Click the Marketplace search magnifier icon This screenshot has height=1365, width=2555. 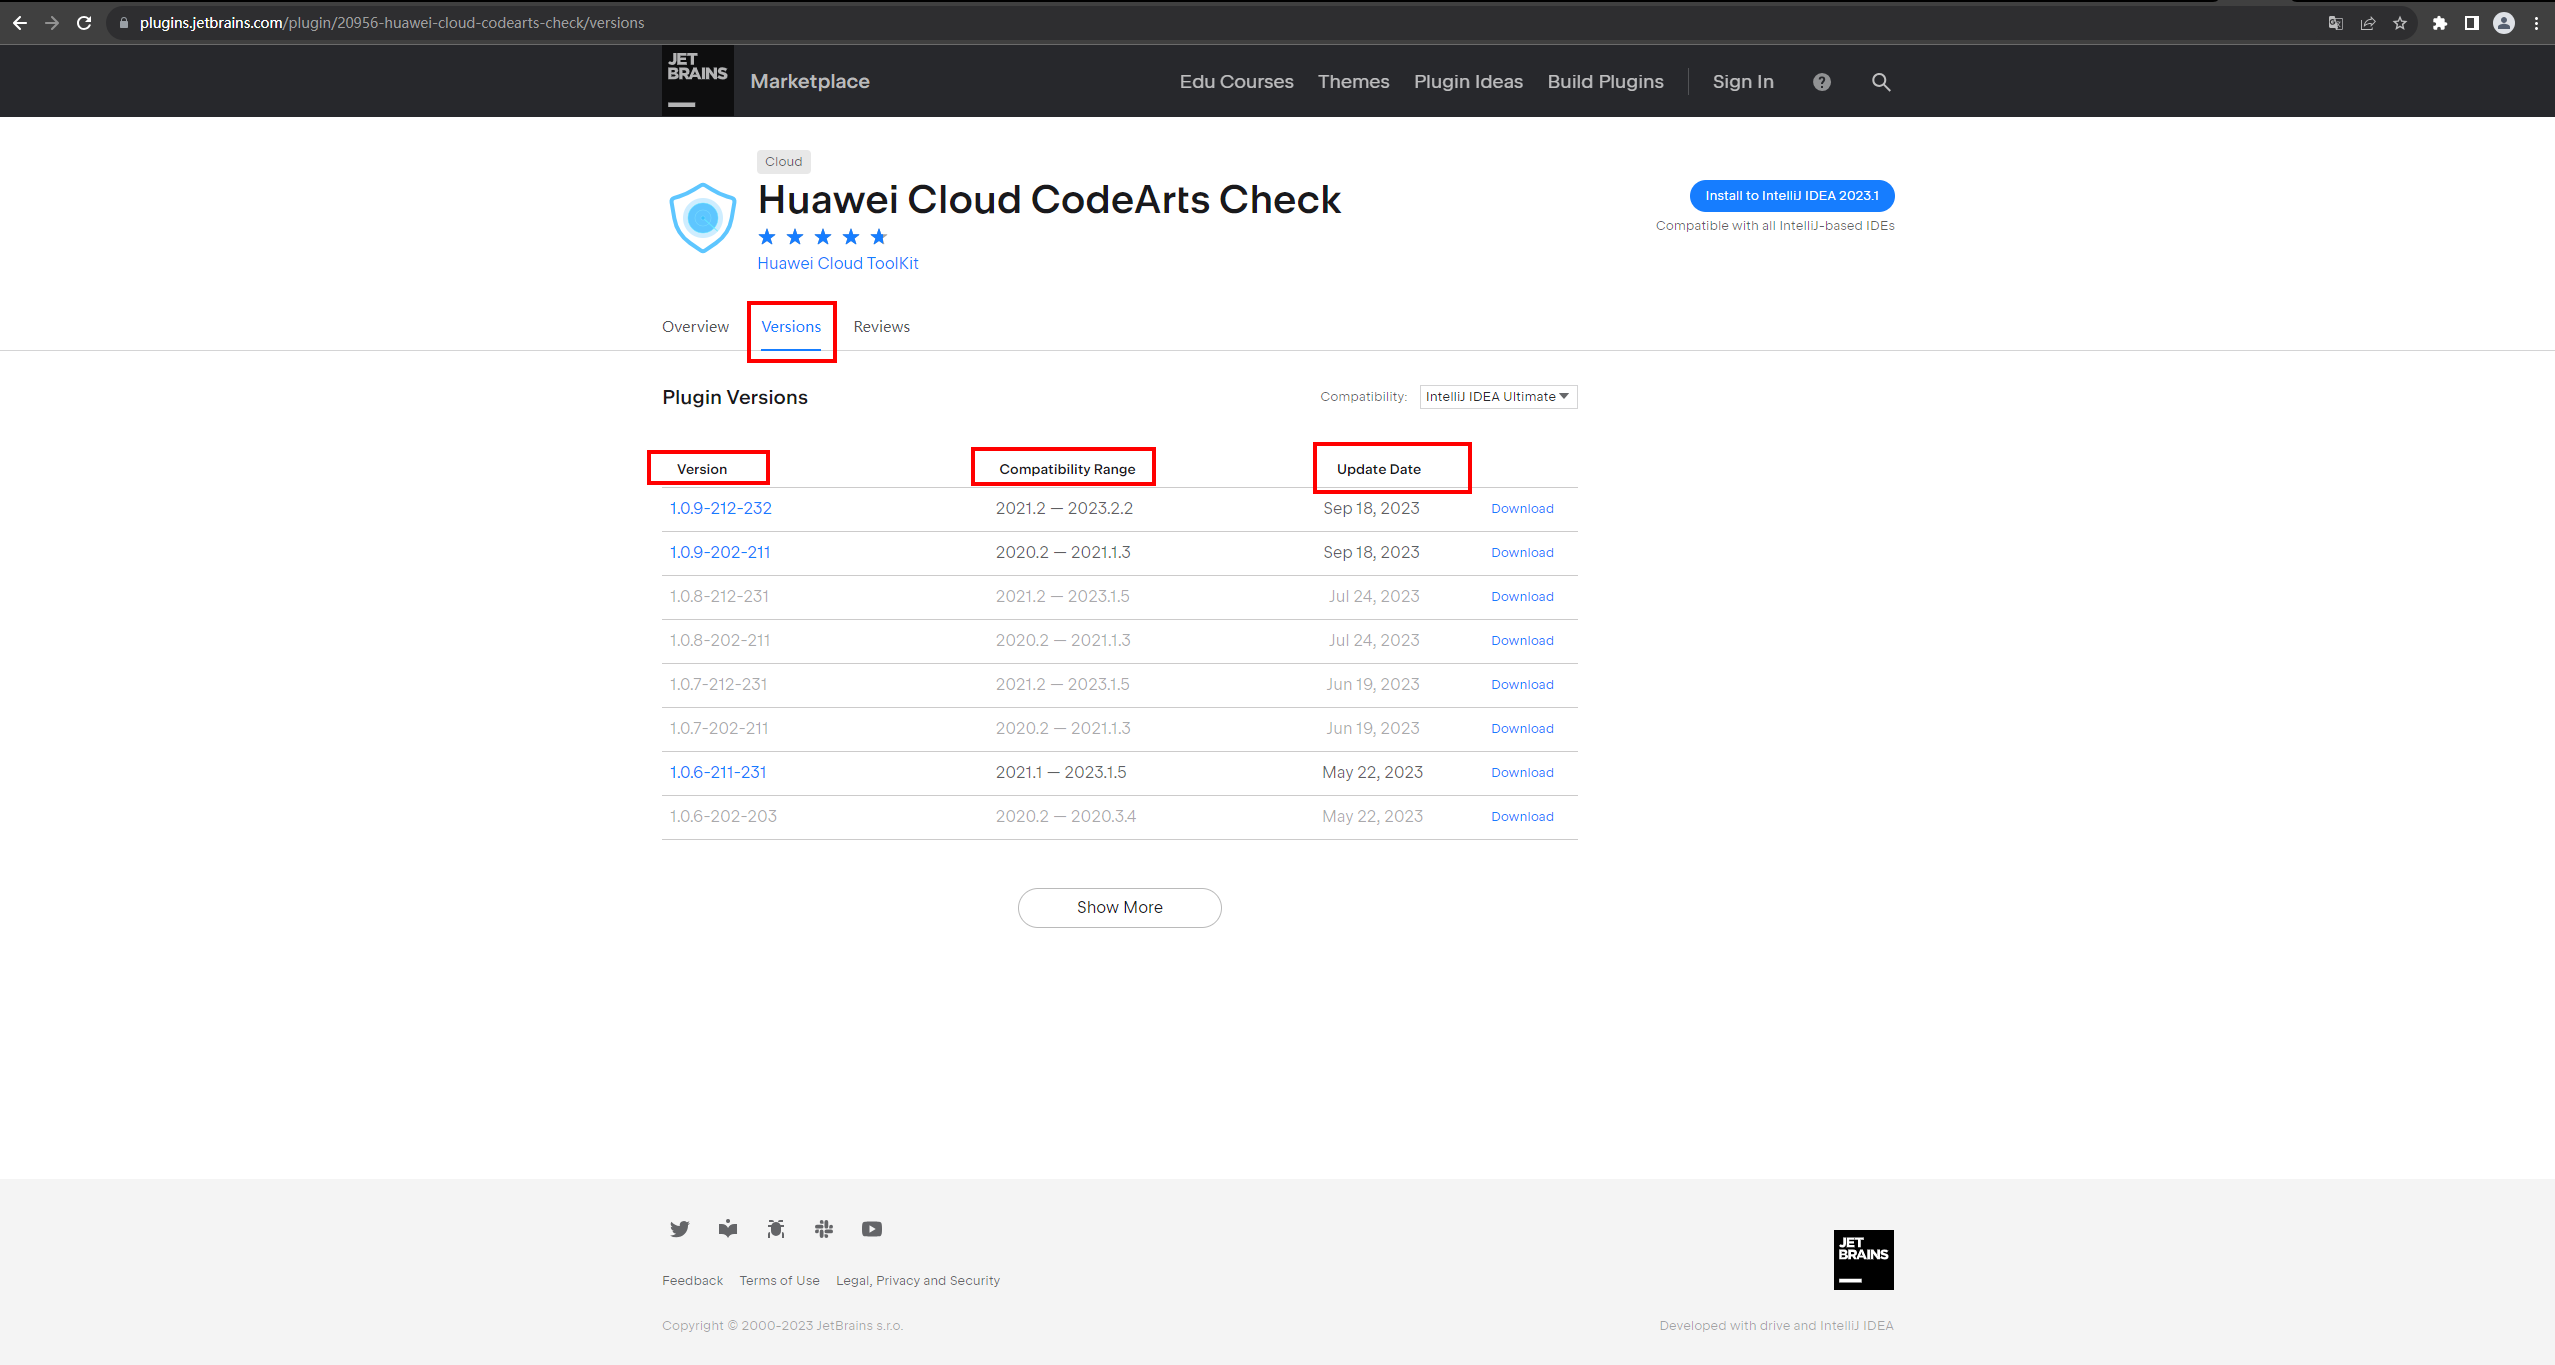pos(1880,82)
